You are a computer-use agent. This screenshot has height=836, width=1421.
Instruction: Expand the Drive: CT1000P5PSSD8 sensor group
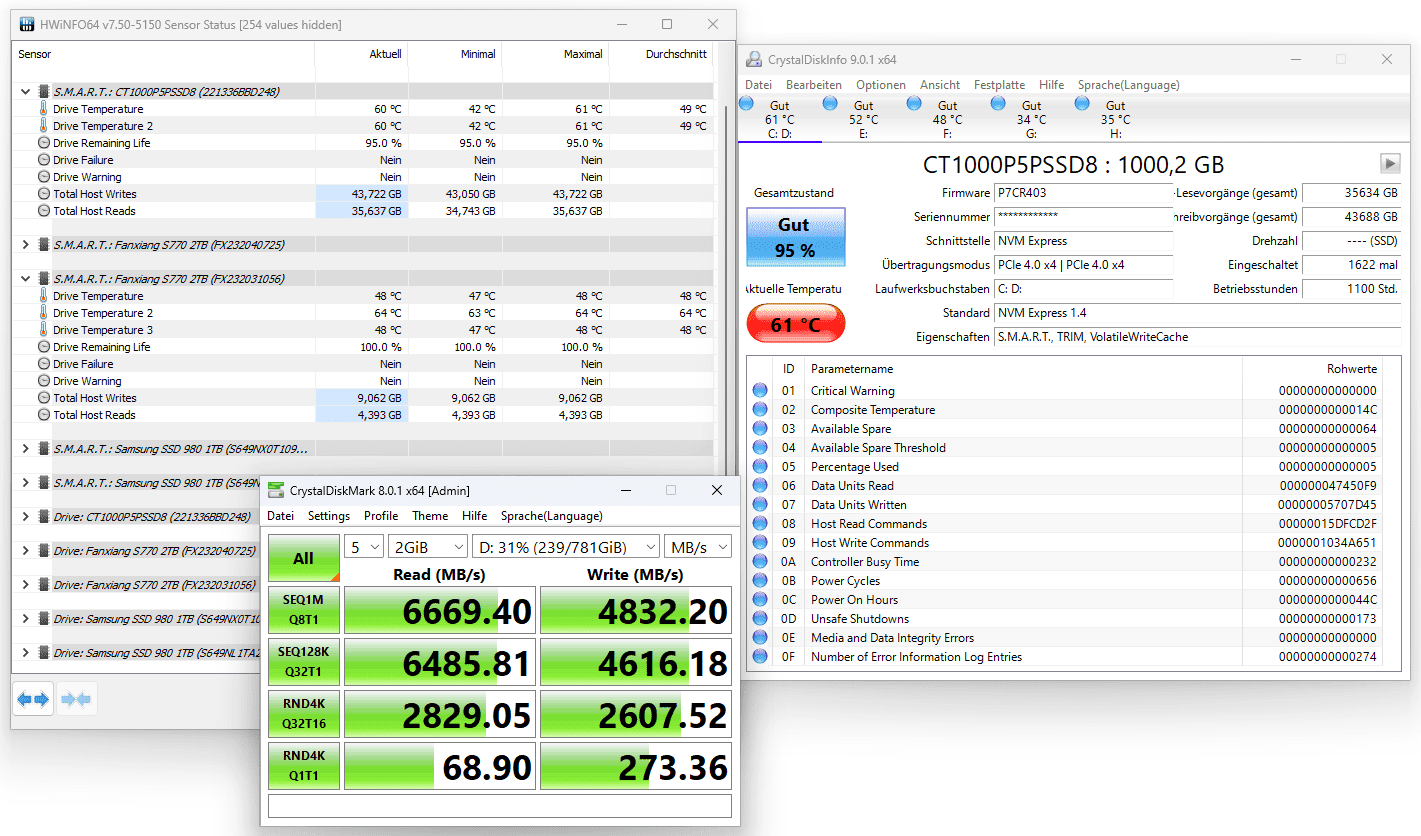[25, 517]
